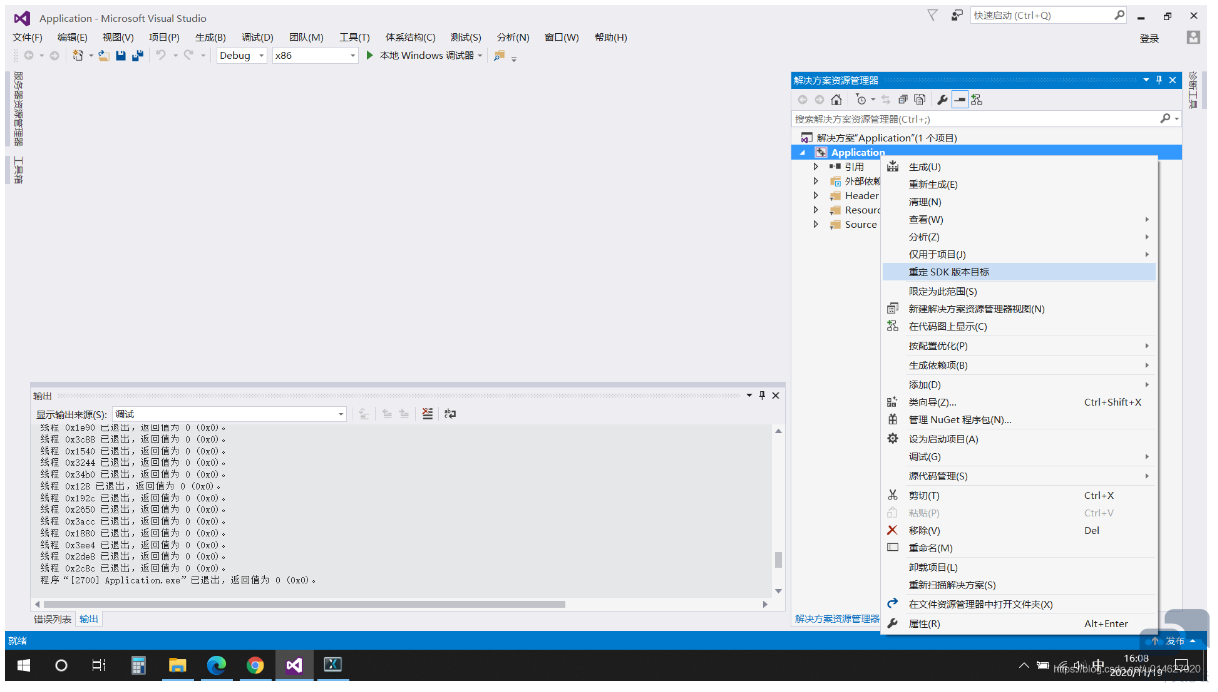This screenshot has width=1218, height=692.
Task: Open the 生成(B) menu in menu bar
Action: (210, 38)
